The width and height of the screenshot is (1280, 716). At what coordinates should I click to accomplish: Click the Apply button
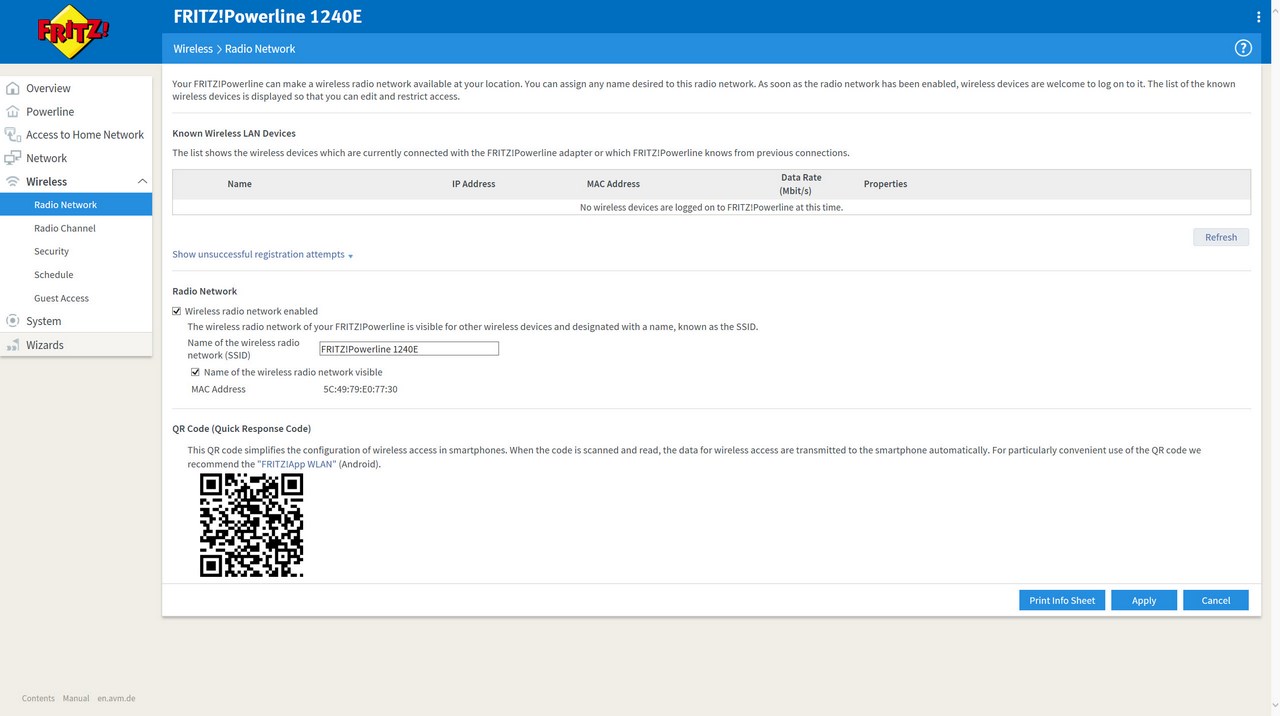[x=1144, y=600]
